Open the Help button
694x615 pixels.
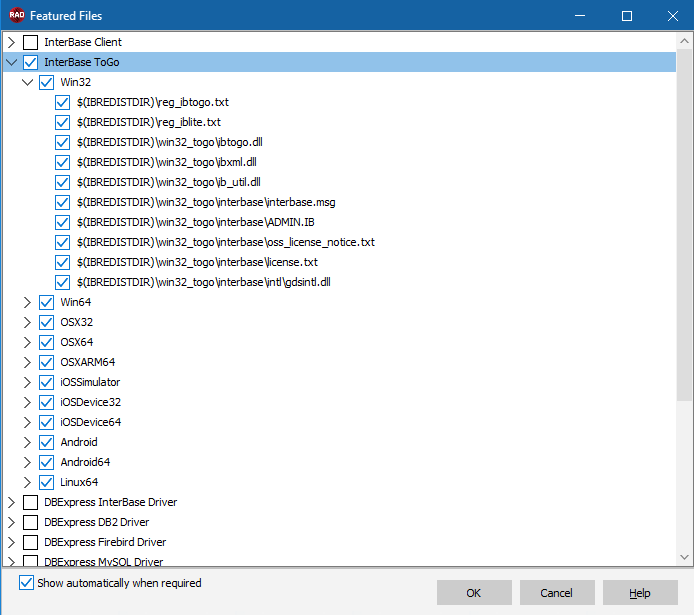(x=640, y=592)
